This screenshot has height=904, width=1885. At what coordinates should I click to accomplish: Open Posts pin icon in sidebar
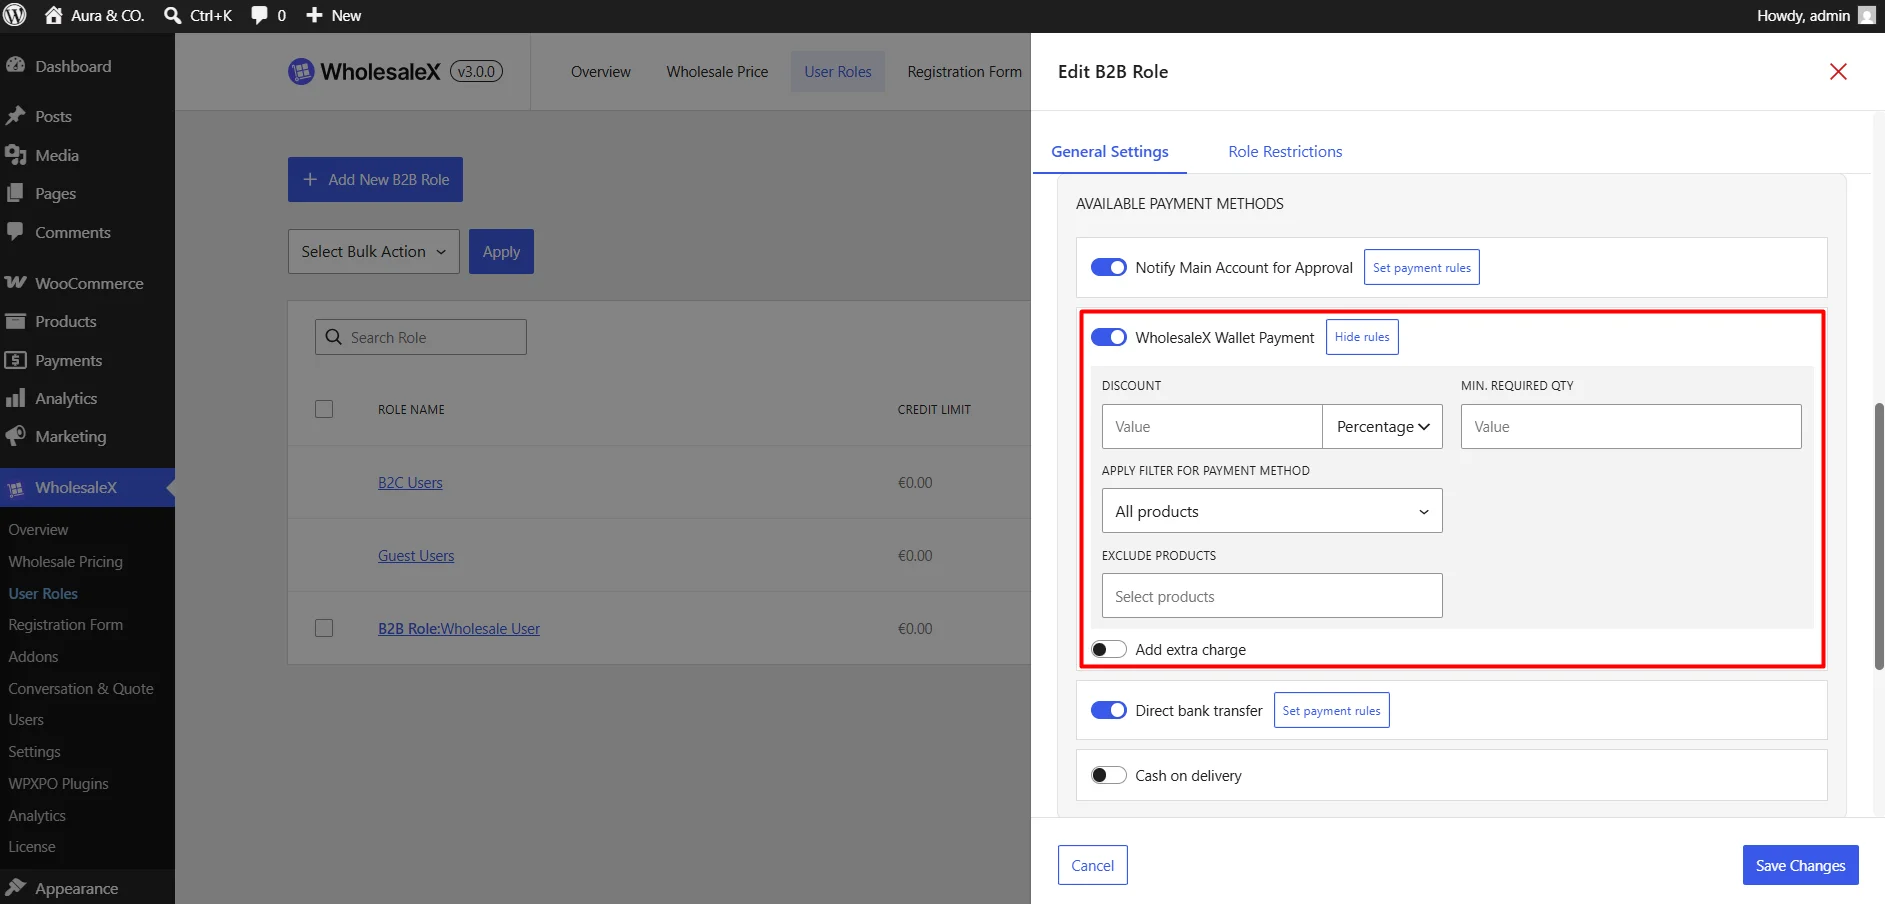(15, 116)
